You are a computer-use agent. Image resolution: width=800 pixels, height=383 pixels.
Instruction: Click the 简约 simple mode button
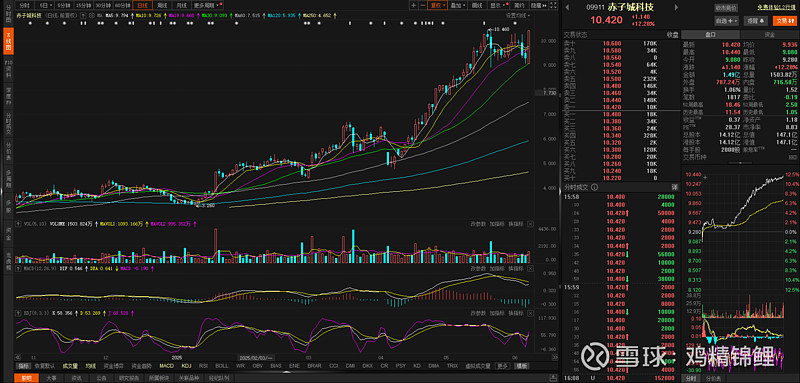519,5
